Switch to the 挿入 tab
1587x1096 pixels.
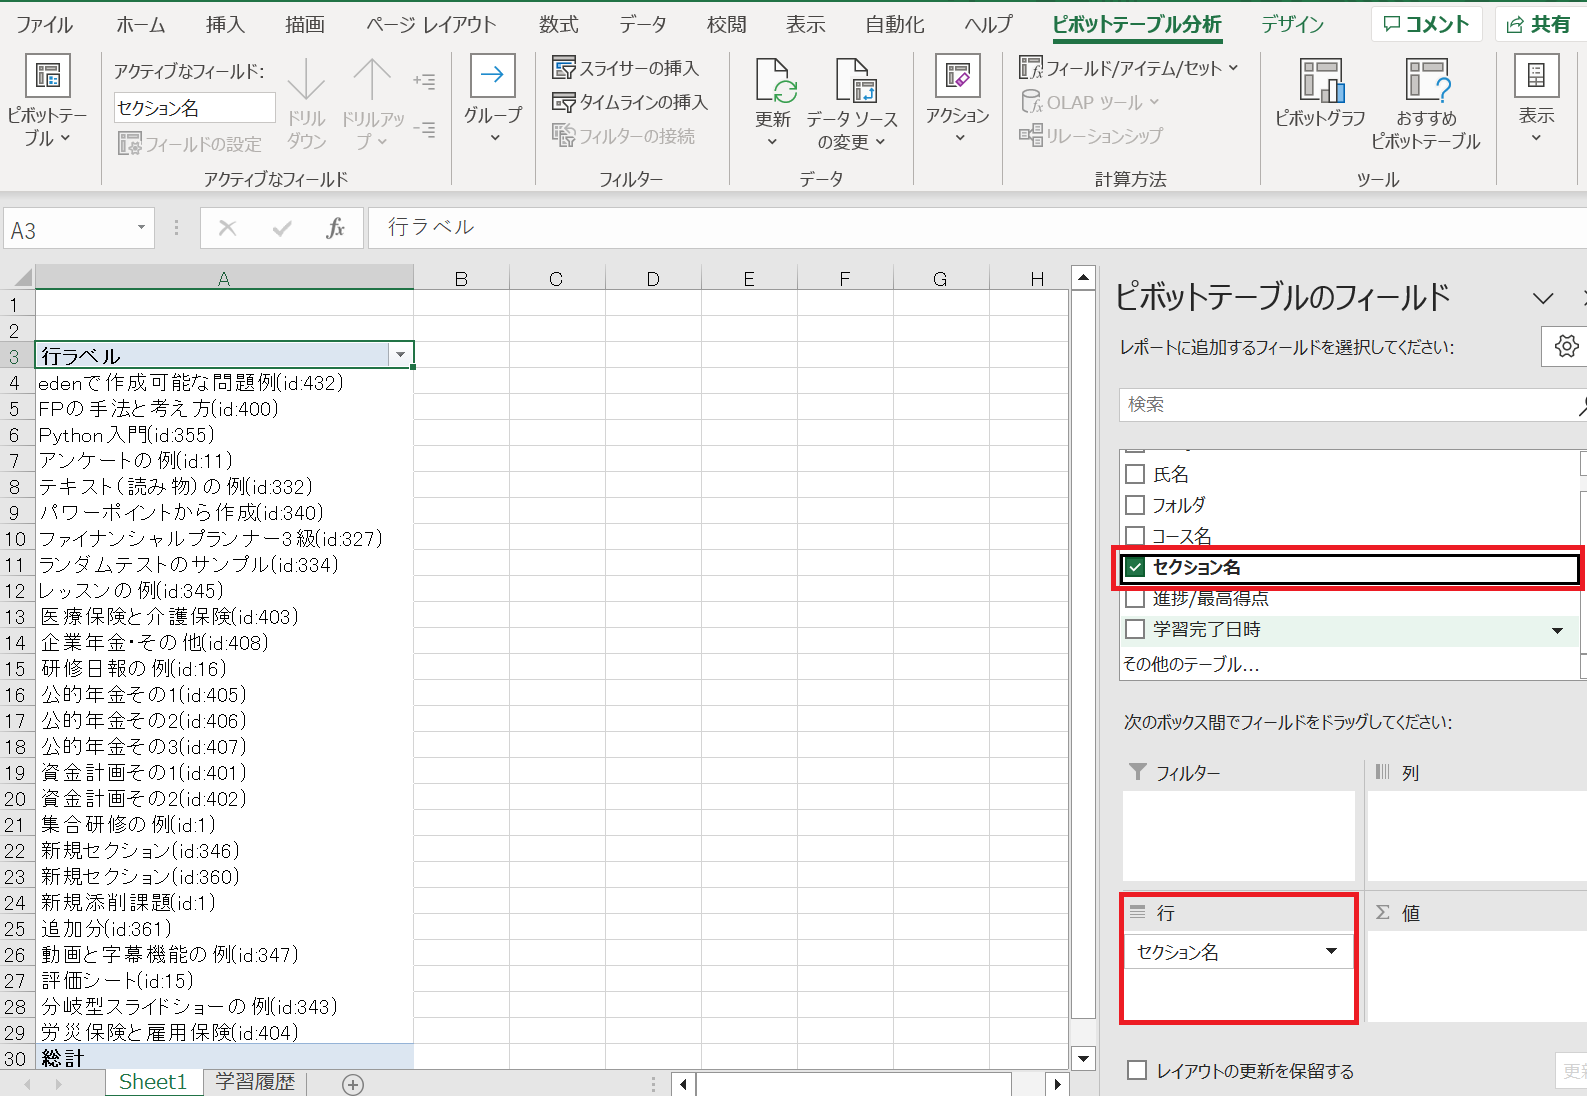(225, 24)
